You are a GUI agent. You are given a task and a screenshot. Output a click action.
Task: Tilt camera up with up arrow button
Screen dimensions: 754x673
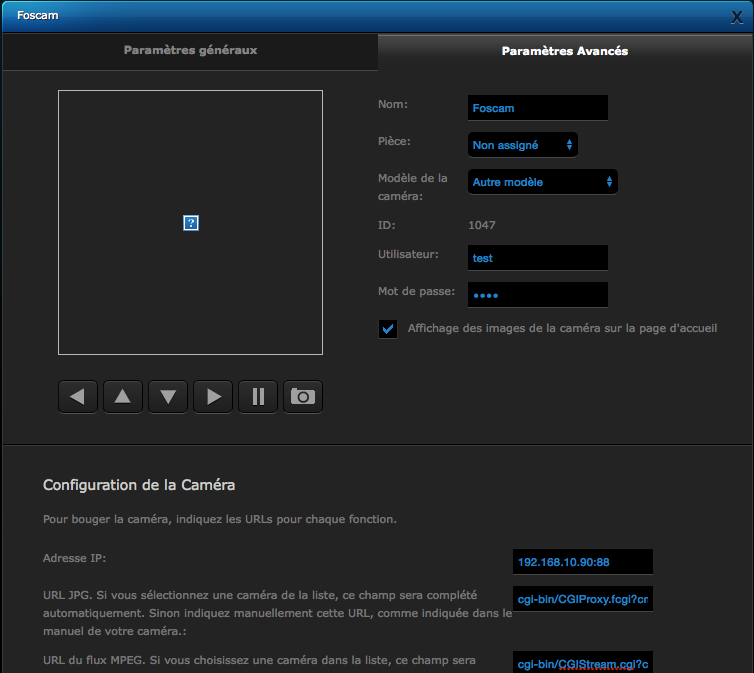point(122,397)
